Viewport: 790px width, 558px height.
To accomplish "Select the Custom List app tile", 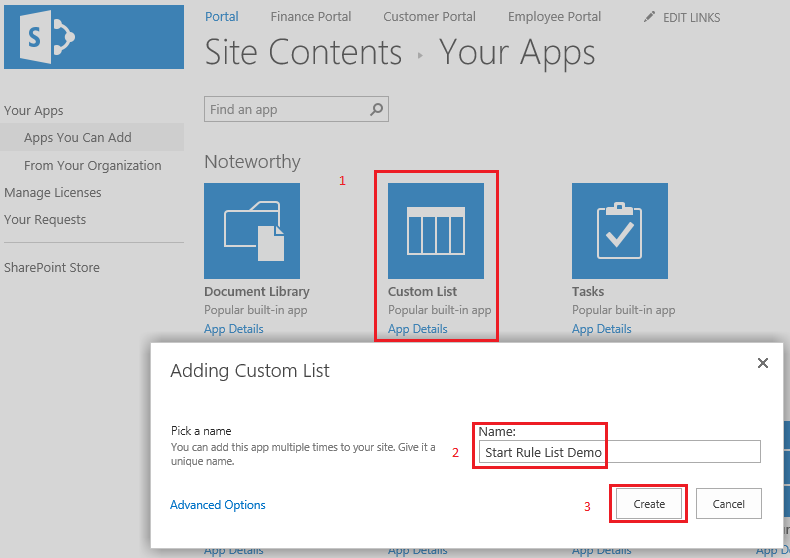I will pyautogui.click(x=436, y=231).
